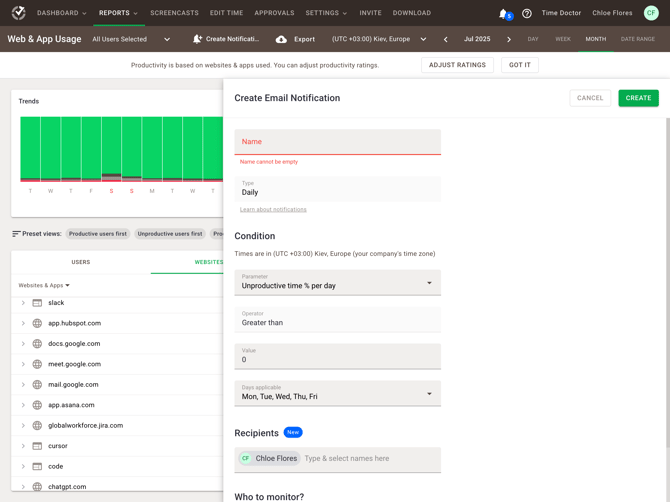The height and width of the screenshot is (502, 670).
Task: Open the Days applicable dropdown
Action: (338, 393)
